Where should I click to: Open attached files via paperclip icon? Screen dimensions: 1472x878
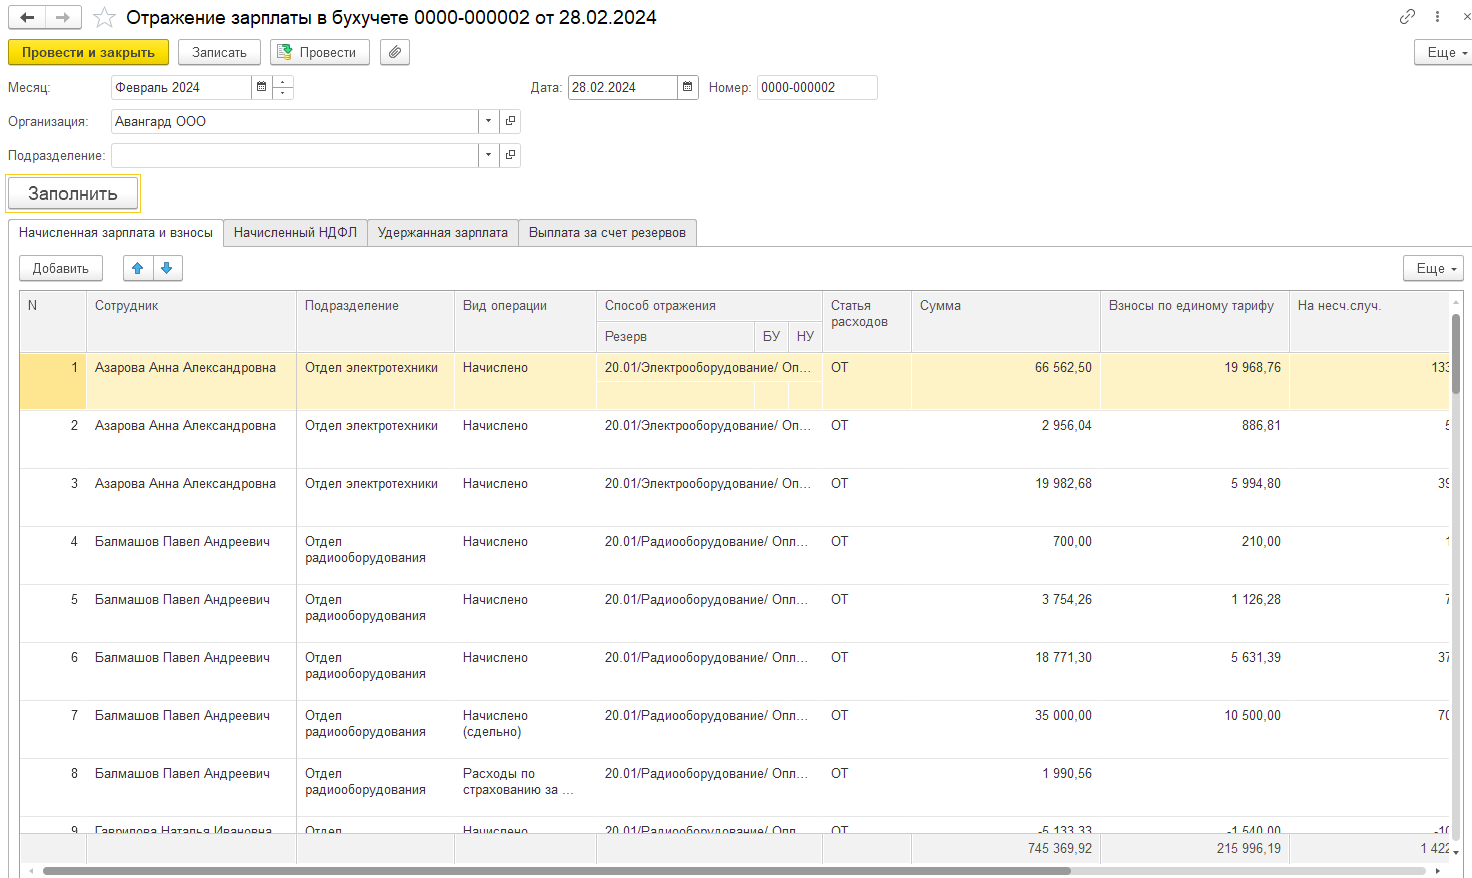(395, 52)
